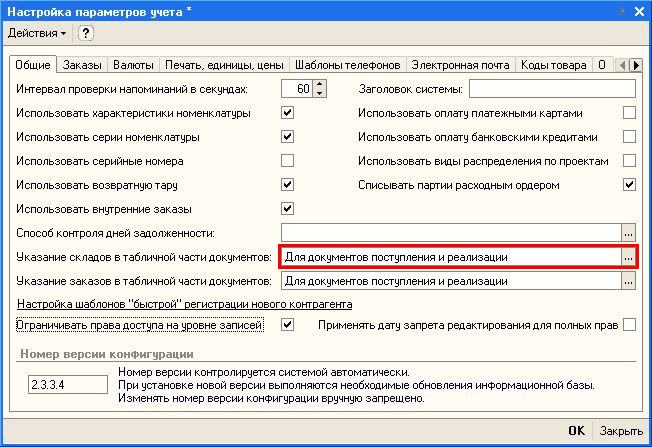Viewport: 652px width, 447px height.
Task: Close the settings window with X
Action: pos(637,10)
